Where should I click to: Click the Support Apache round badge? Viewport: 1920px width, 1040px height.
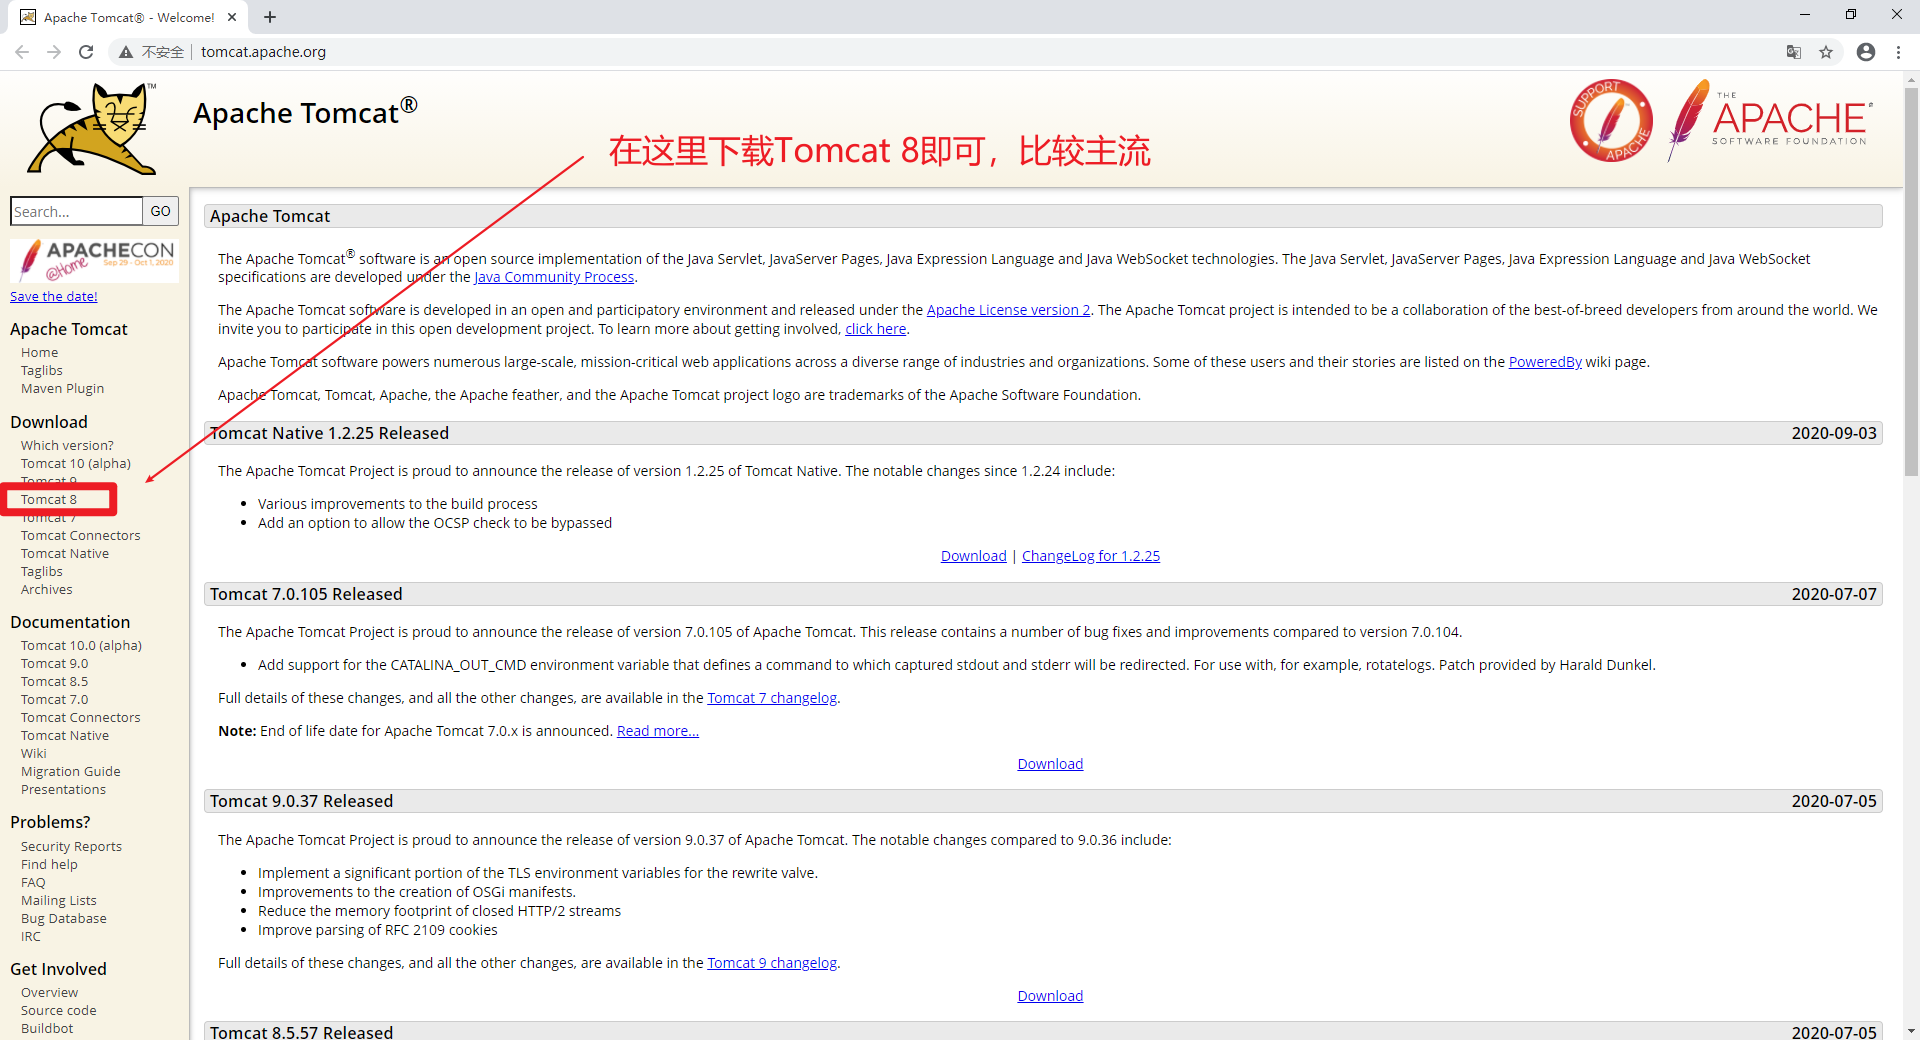click(1610, 121)
